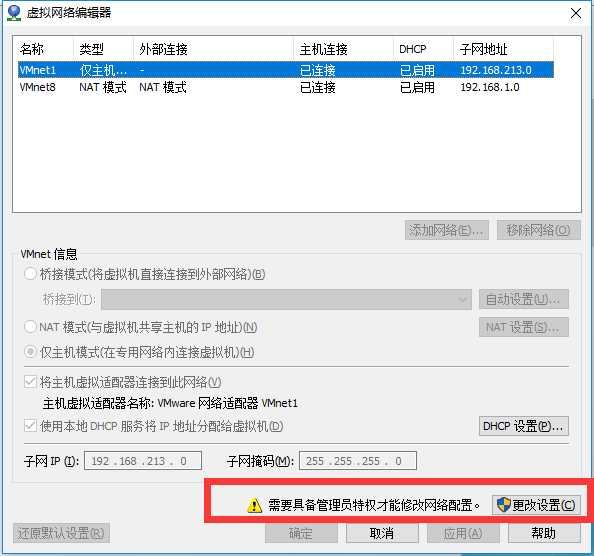Open the 桥接到 dropdown list
Viewport: 594px width, 556px height.
click(286, 300)
